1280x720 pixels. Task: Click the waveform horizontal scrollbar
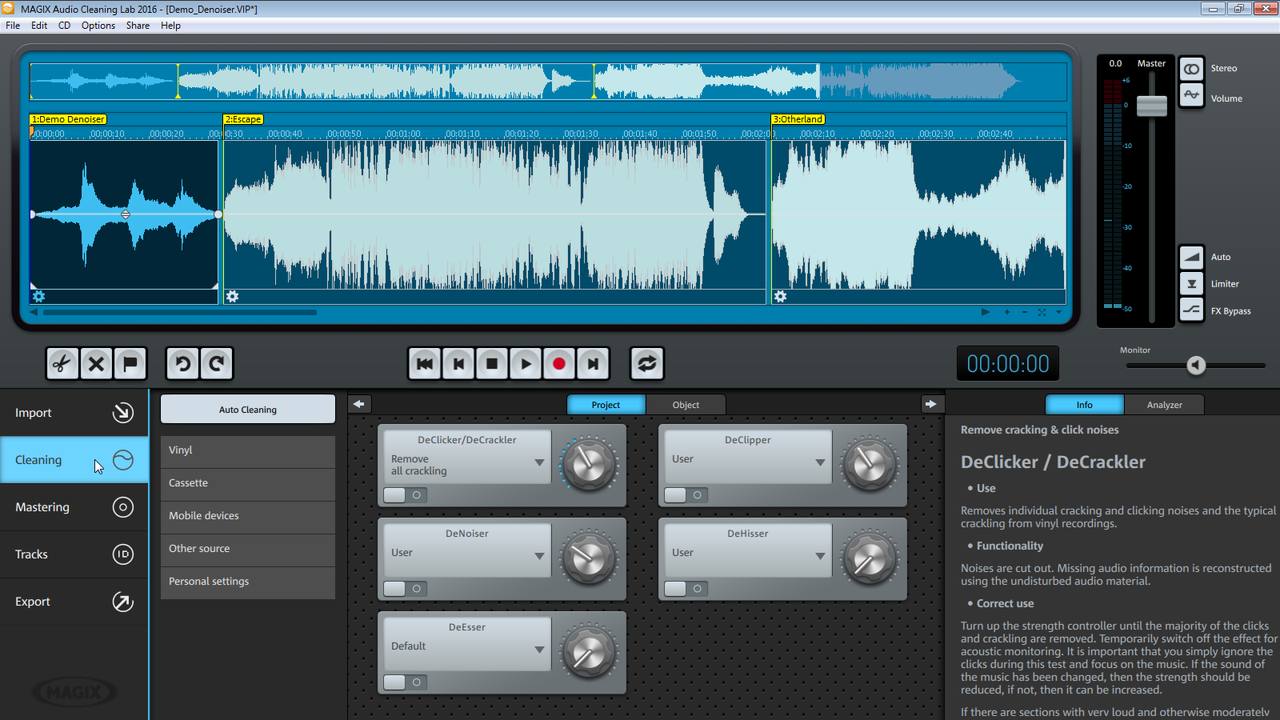point(180,312)
